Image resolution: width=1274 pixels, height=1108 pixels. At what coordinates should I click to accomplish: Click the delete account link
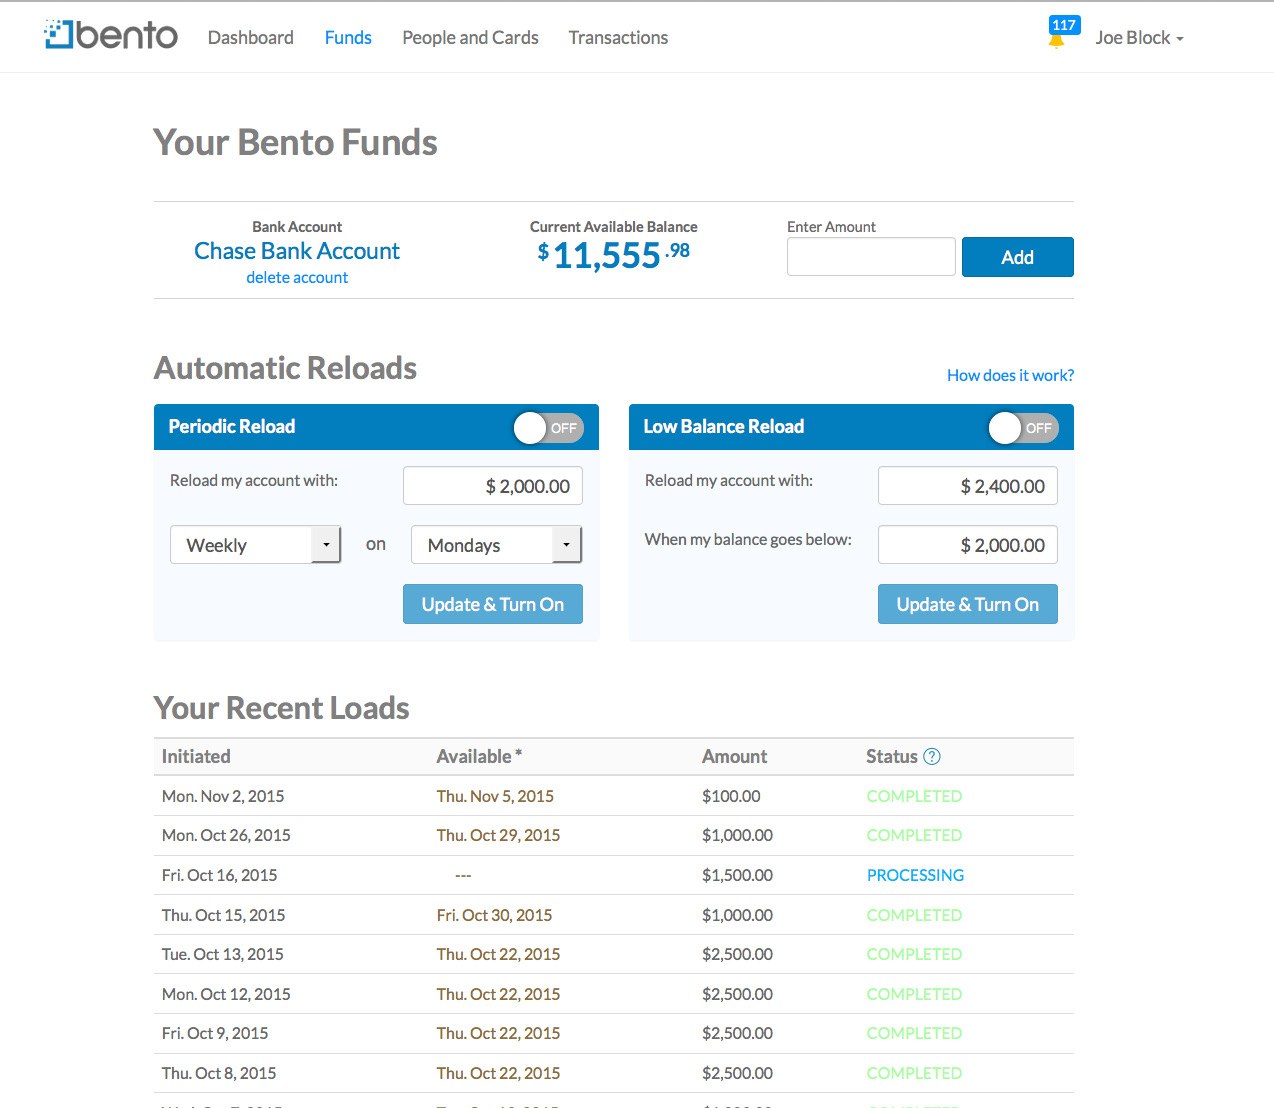[297, 278]
